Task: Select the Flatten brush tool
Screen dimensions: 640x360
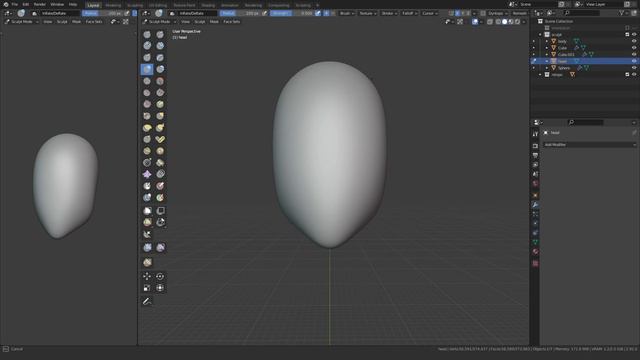Action: 147,93
